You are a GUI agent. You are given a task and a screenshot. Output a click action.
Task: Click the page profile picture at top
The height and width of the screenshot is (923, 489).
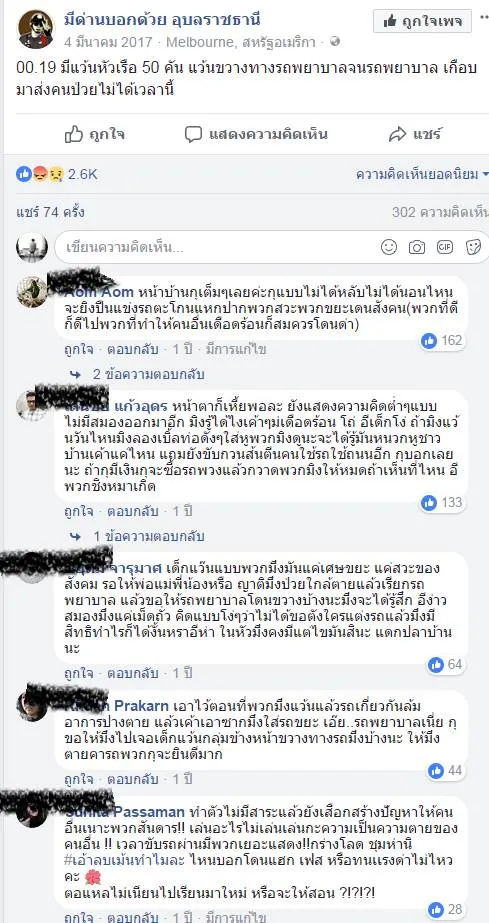(x=35, y=29)
